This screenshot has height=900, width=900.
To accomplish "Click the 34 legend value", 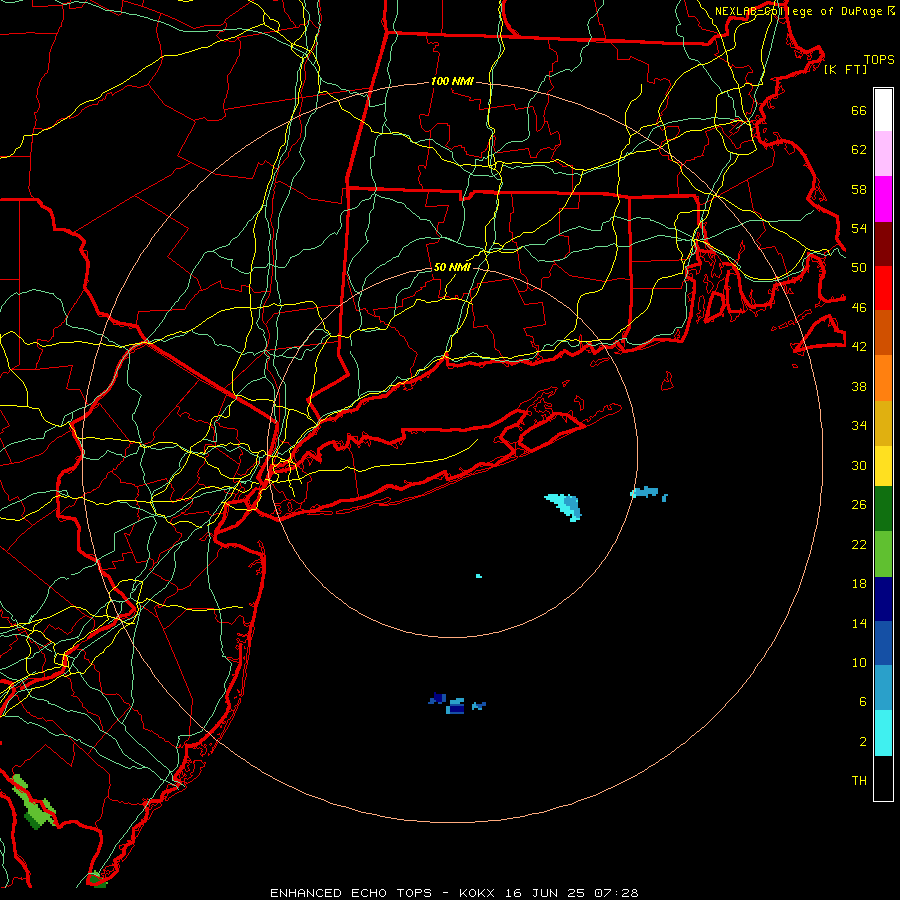I will coord(859,426).
